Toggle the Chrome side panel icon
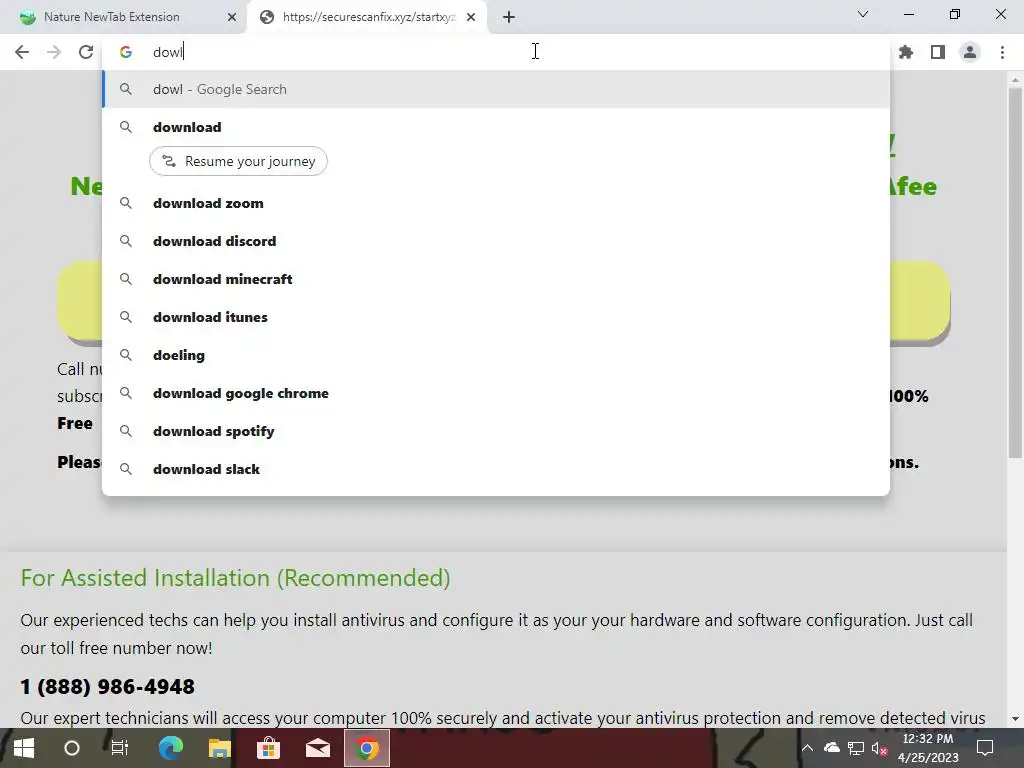The image size is (1024, 768). pos(938,52)
